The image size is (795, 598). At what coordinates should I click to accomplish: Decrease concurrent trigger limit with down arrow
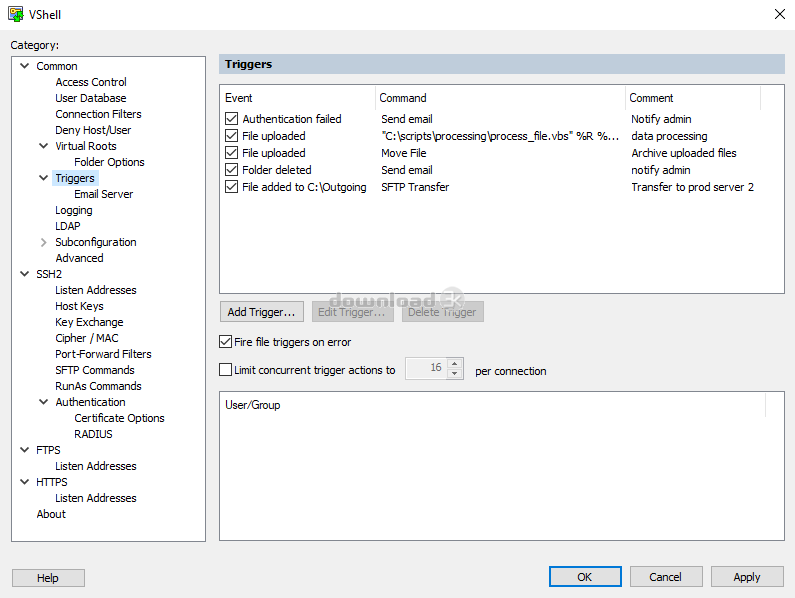455,374
